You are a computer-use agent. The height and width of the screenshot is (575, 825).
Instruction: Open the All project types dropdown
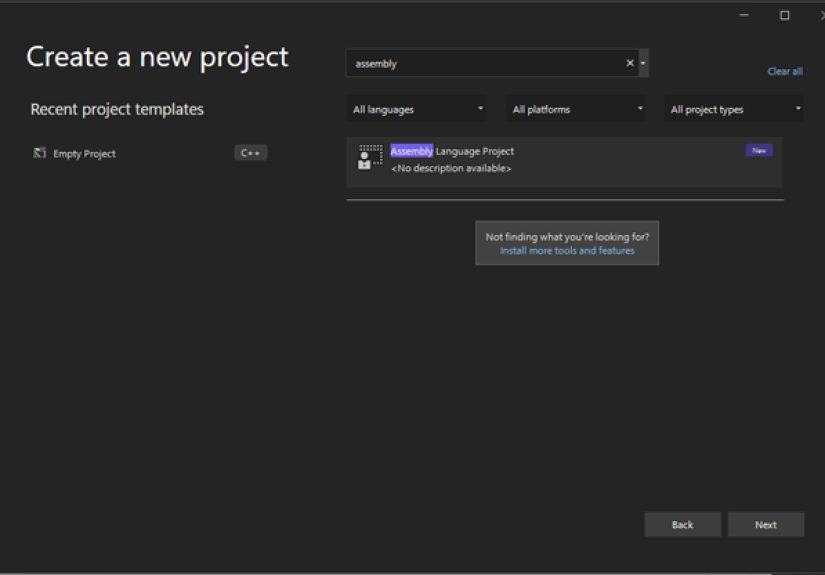[x=734, y=109]
